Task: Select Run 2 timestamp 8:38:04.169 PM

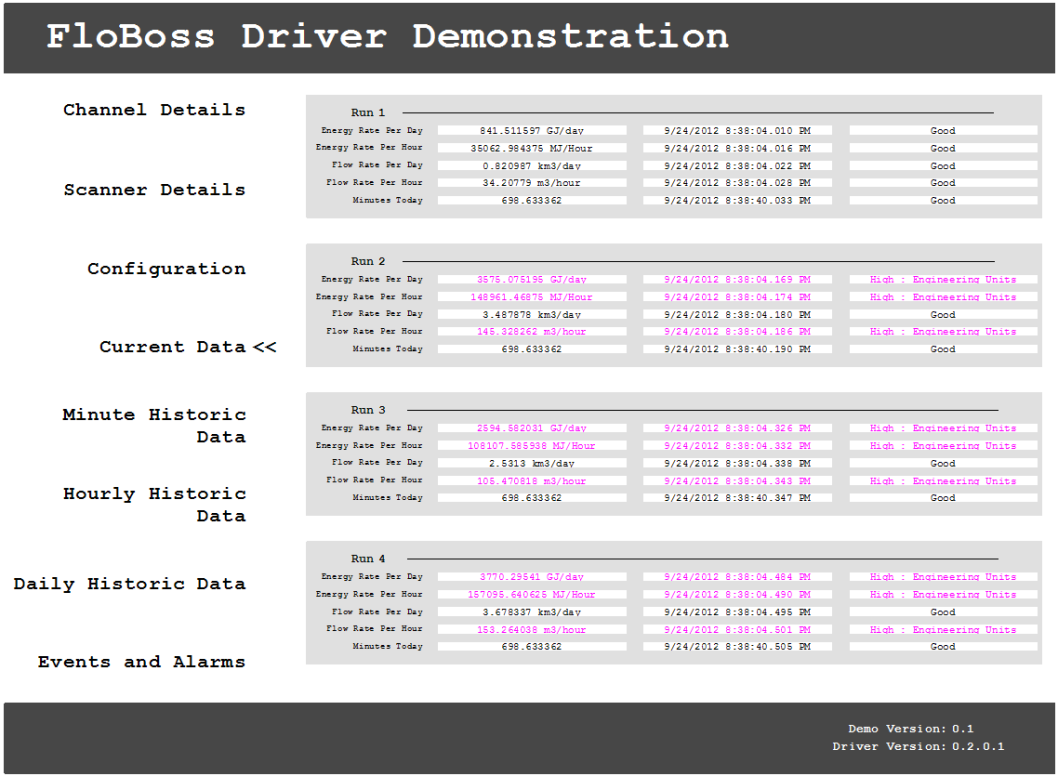Action: pos(737,279)
